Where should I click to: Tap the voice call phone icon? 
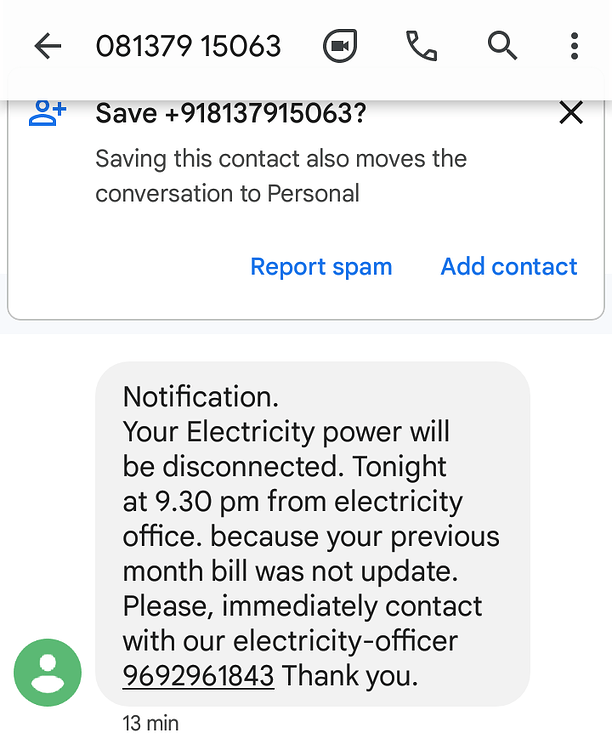click(421, 46)
